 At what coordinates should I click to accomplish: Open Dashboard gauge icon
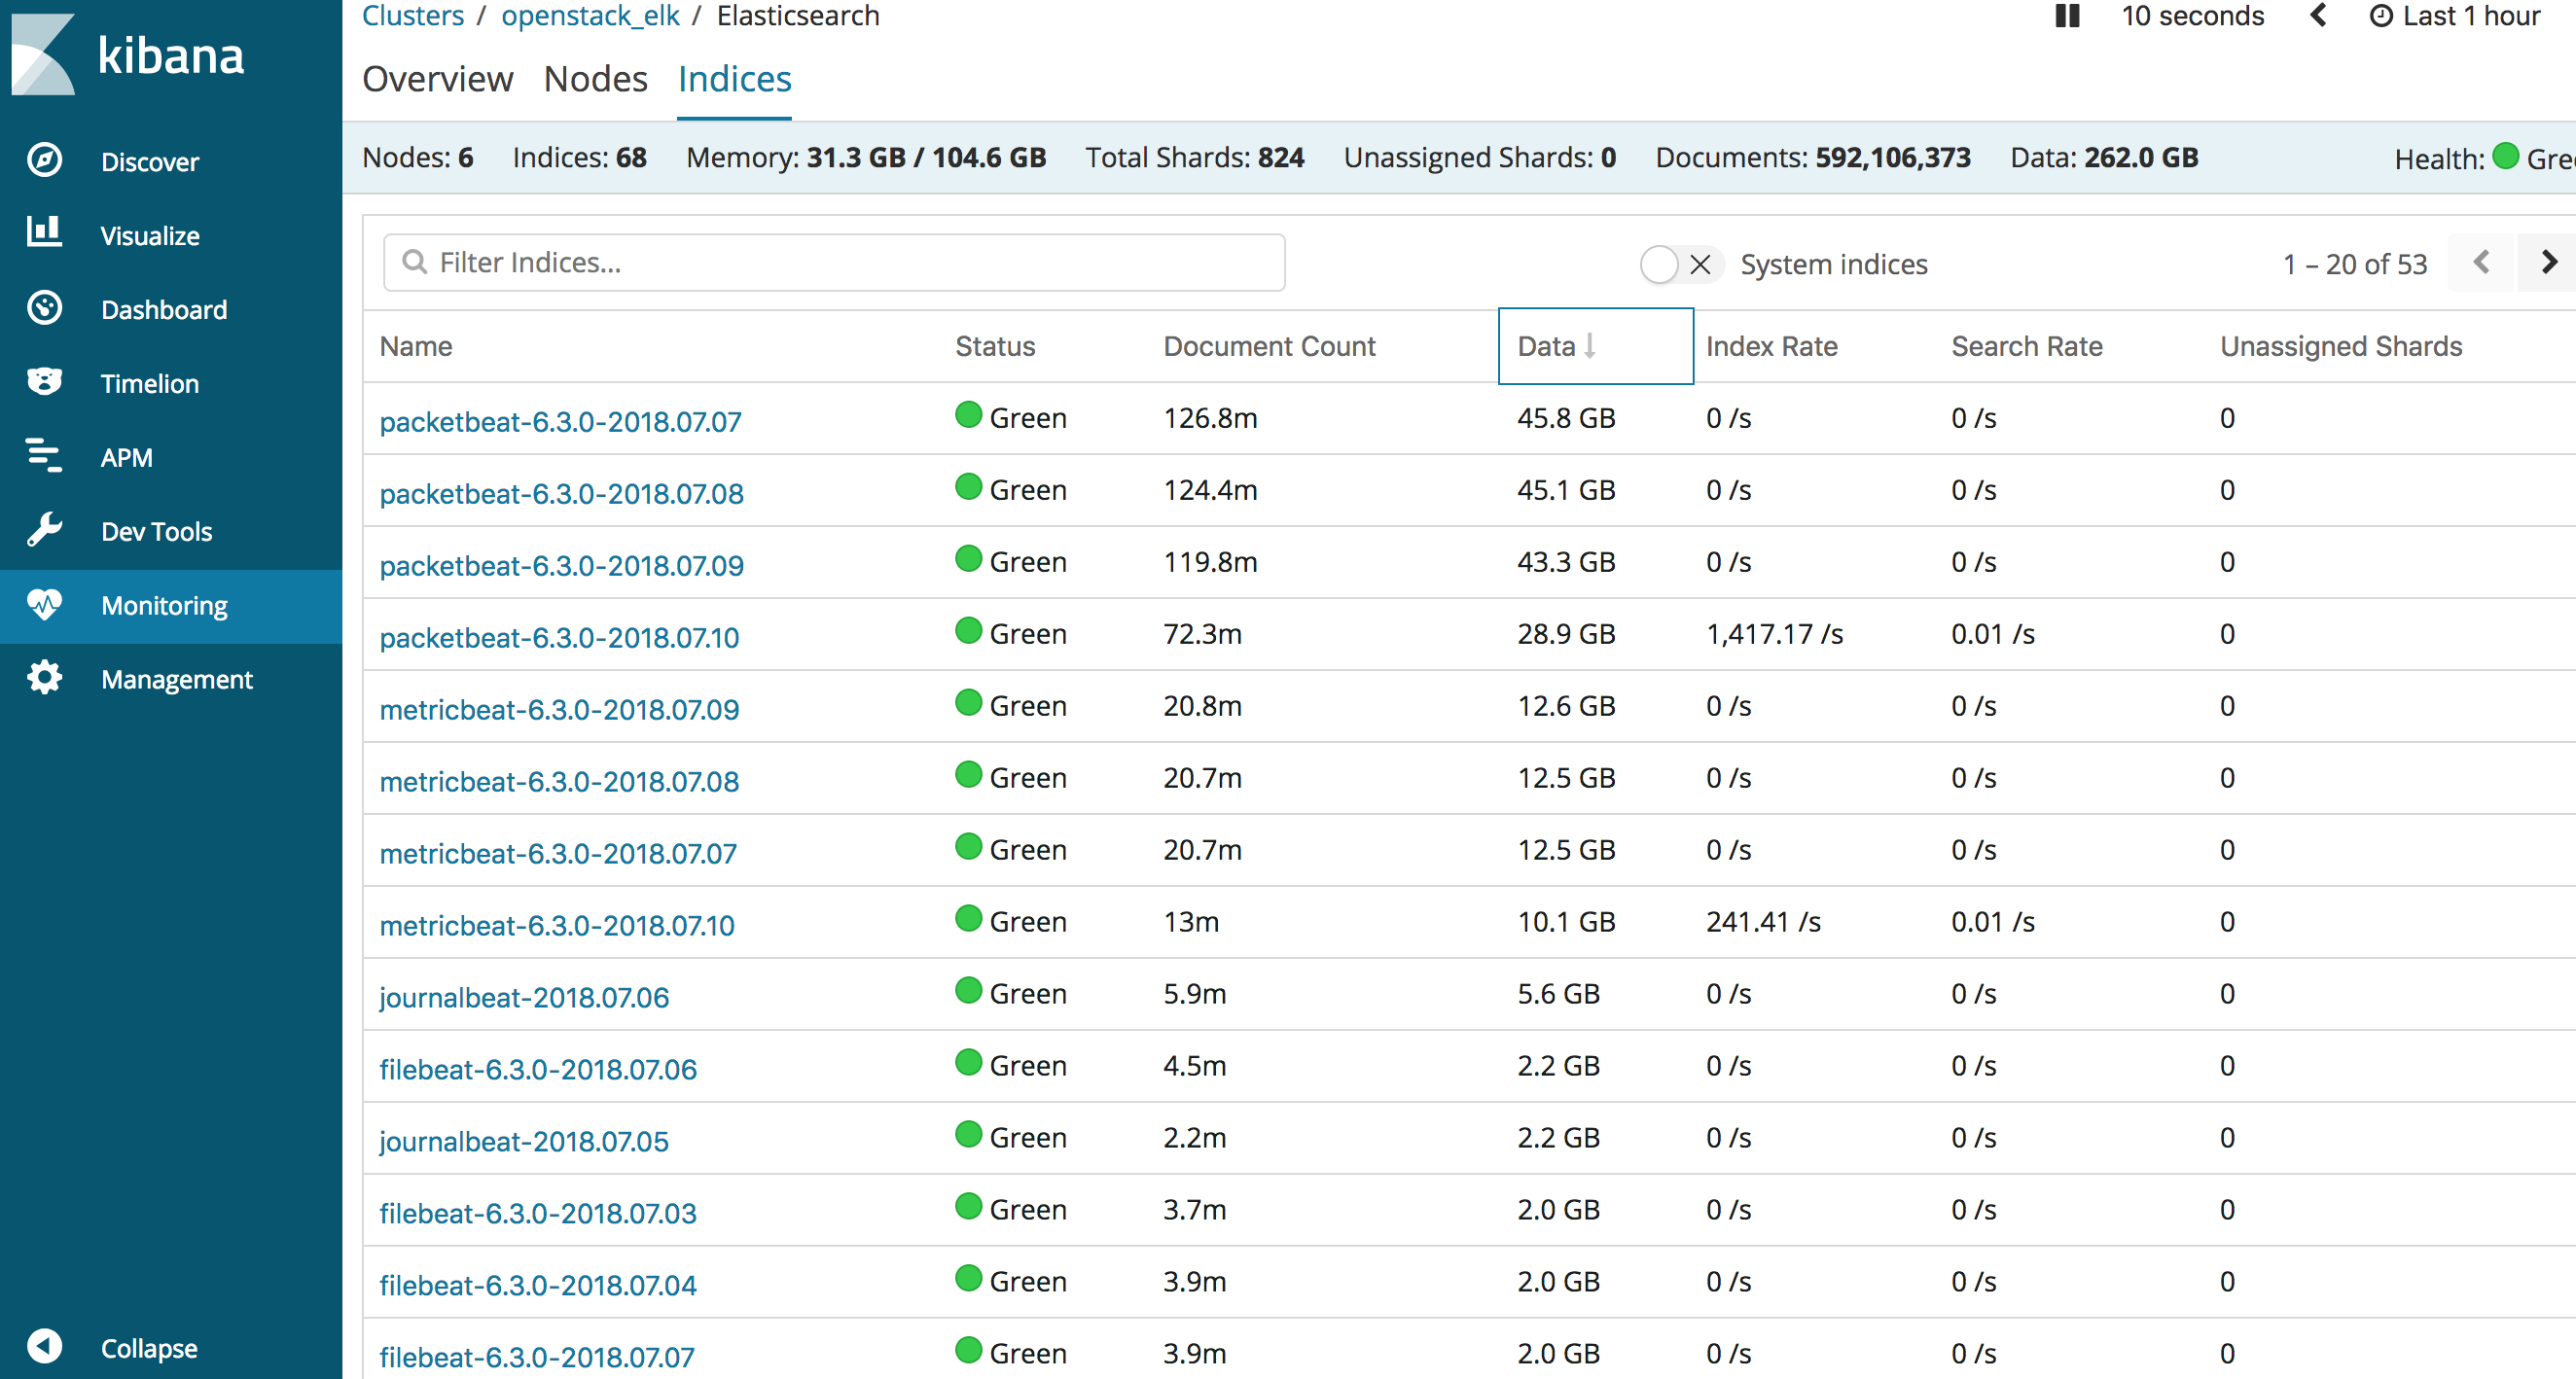coord(45,308)
